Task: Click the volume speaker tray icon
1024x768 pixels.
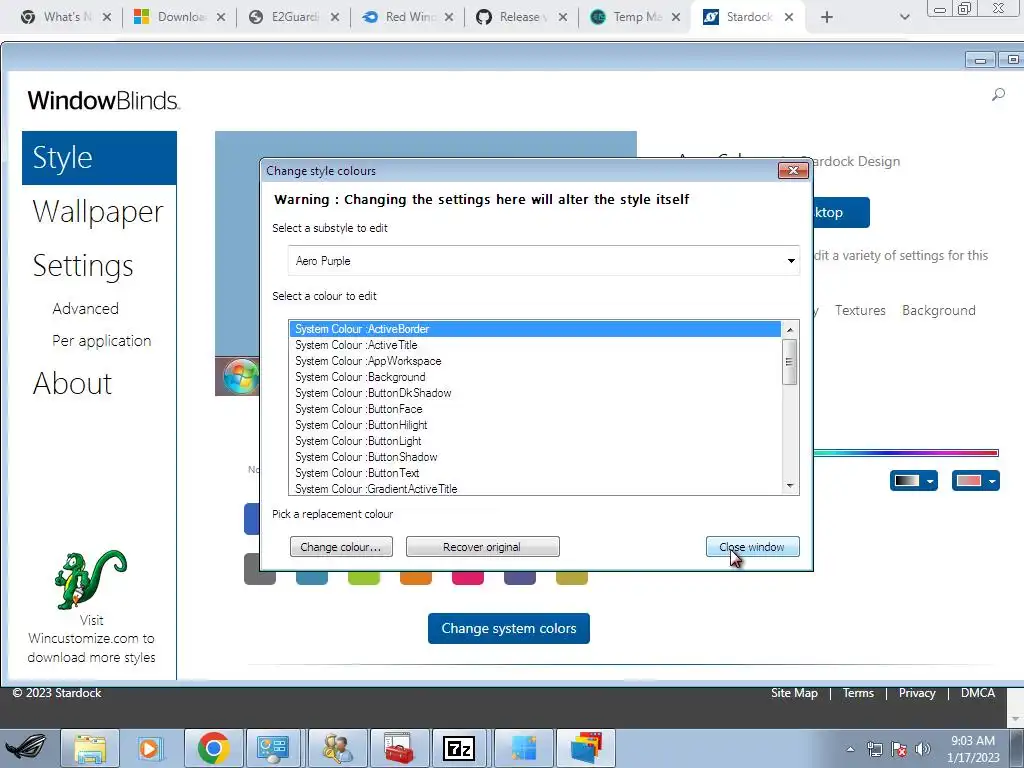Action: [922, 749]
